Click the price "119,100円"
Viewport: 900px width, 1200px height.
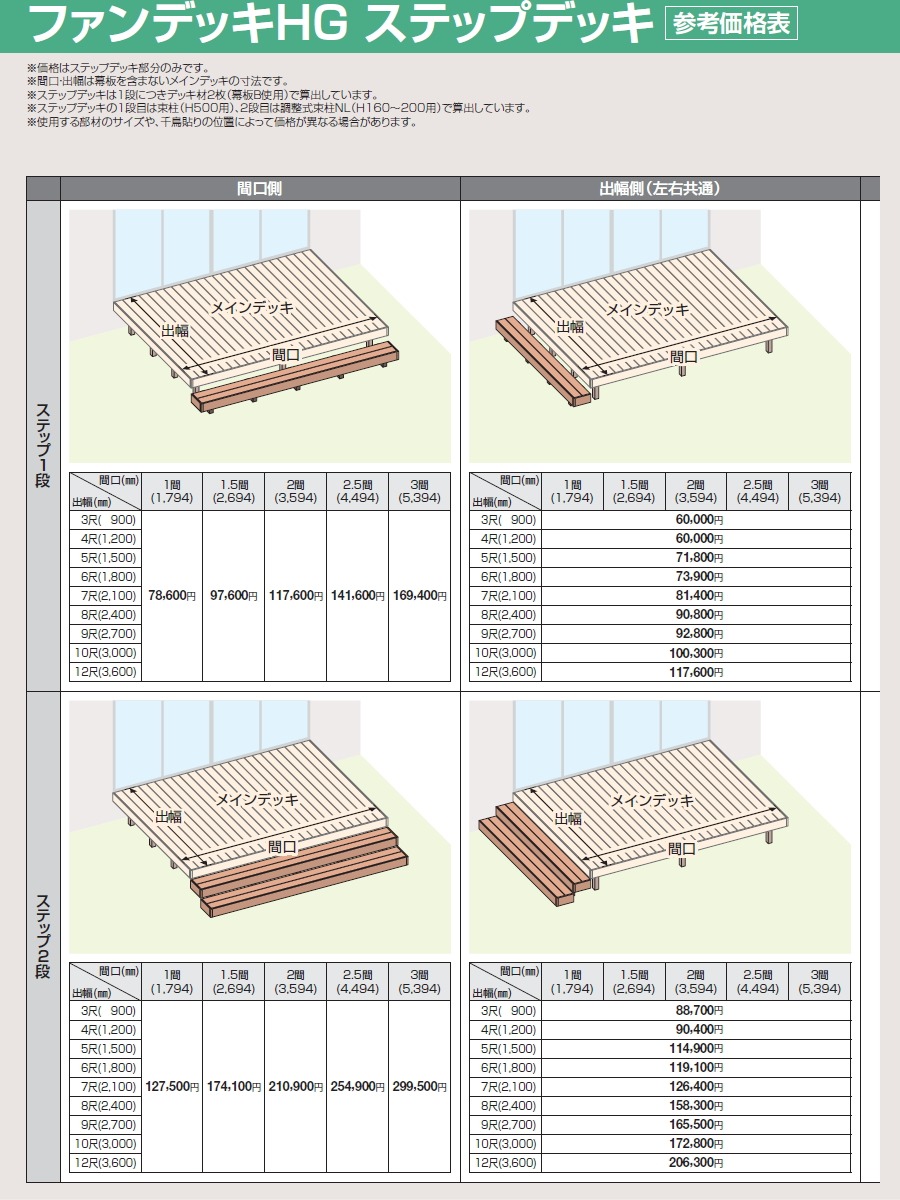click(695, 1068)
